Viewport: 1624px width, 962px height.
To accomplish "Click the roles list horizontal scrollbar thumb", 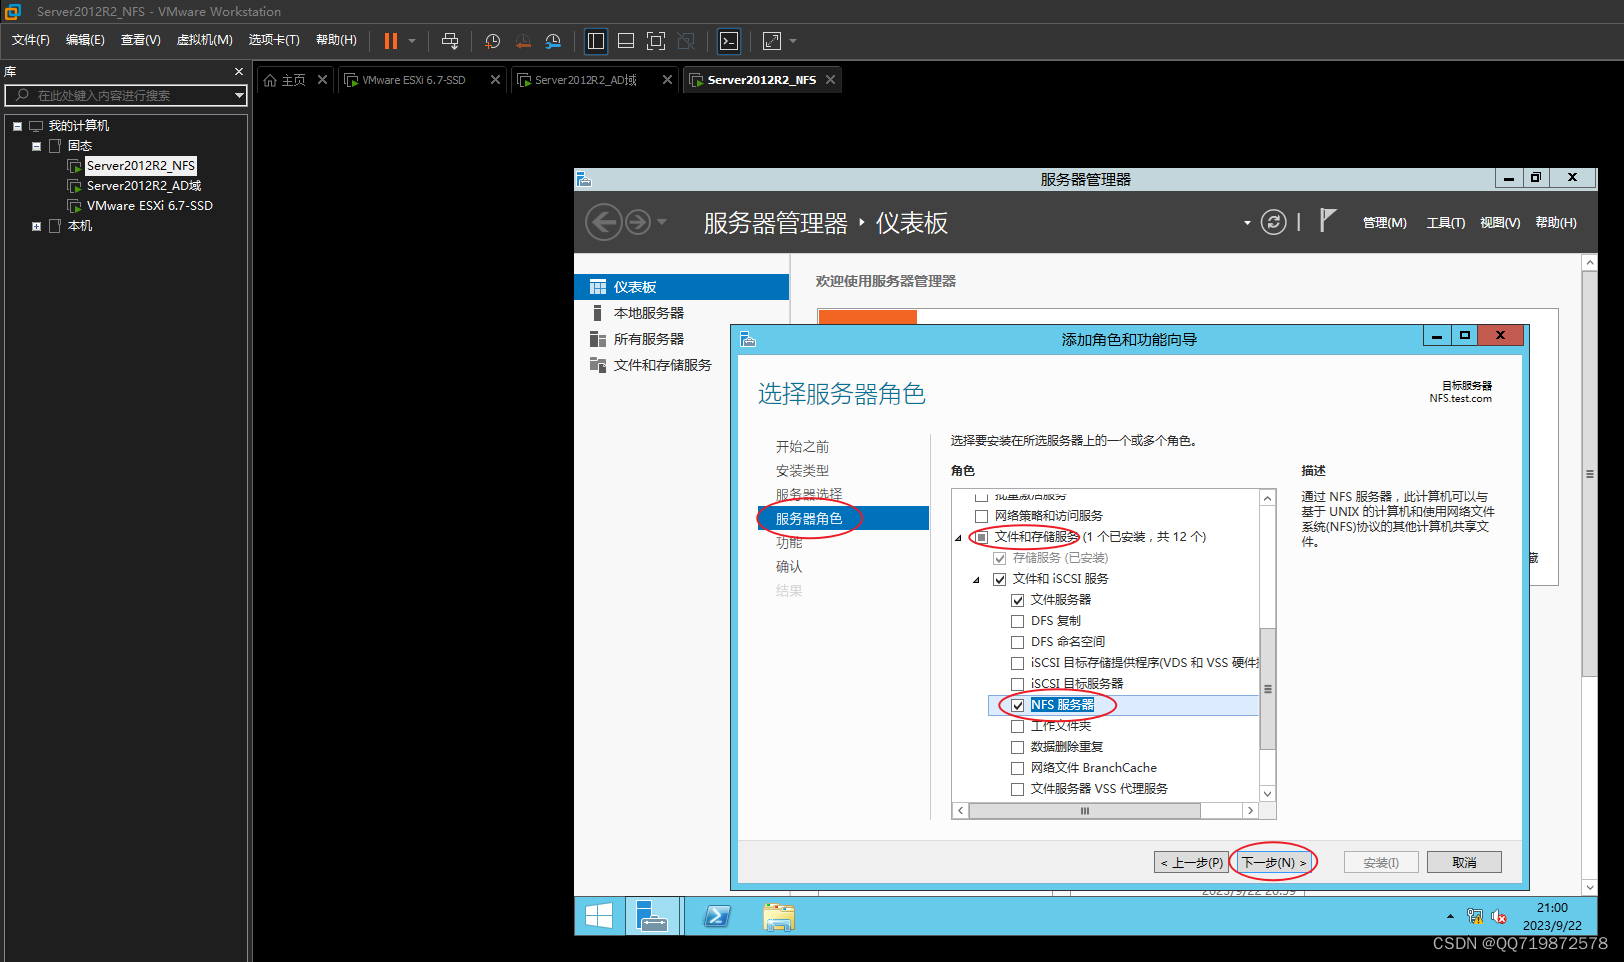I will 1084,811.
